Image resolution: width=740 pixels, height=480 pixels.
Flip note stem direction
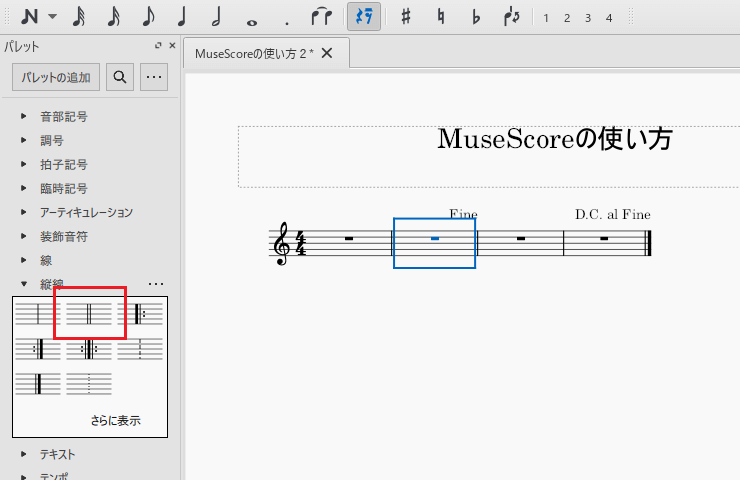coord(512,17)
